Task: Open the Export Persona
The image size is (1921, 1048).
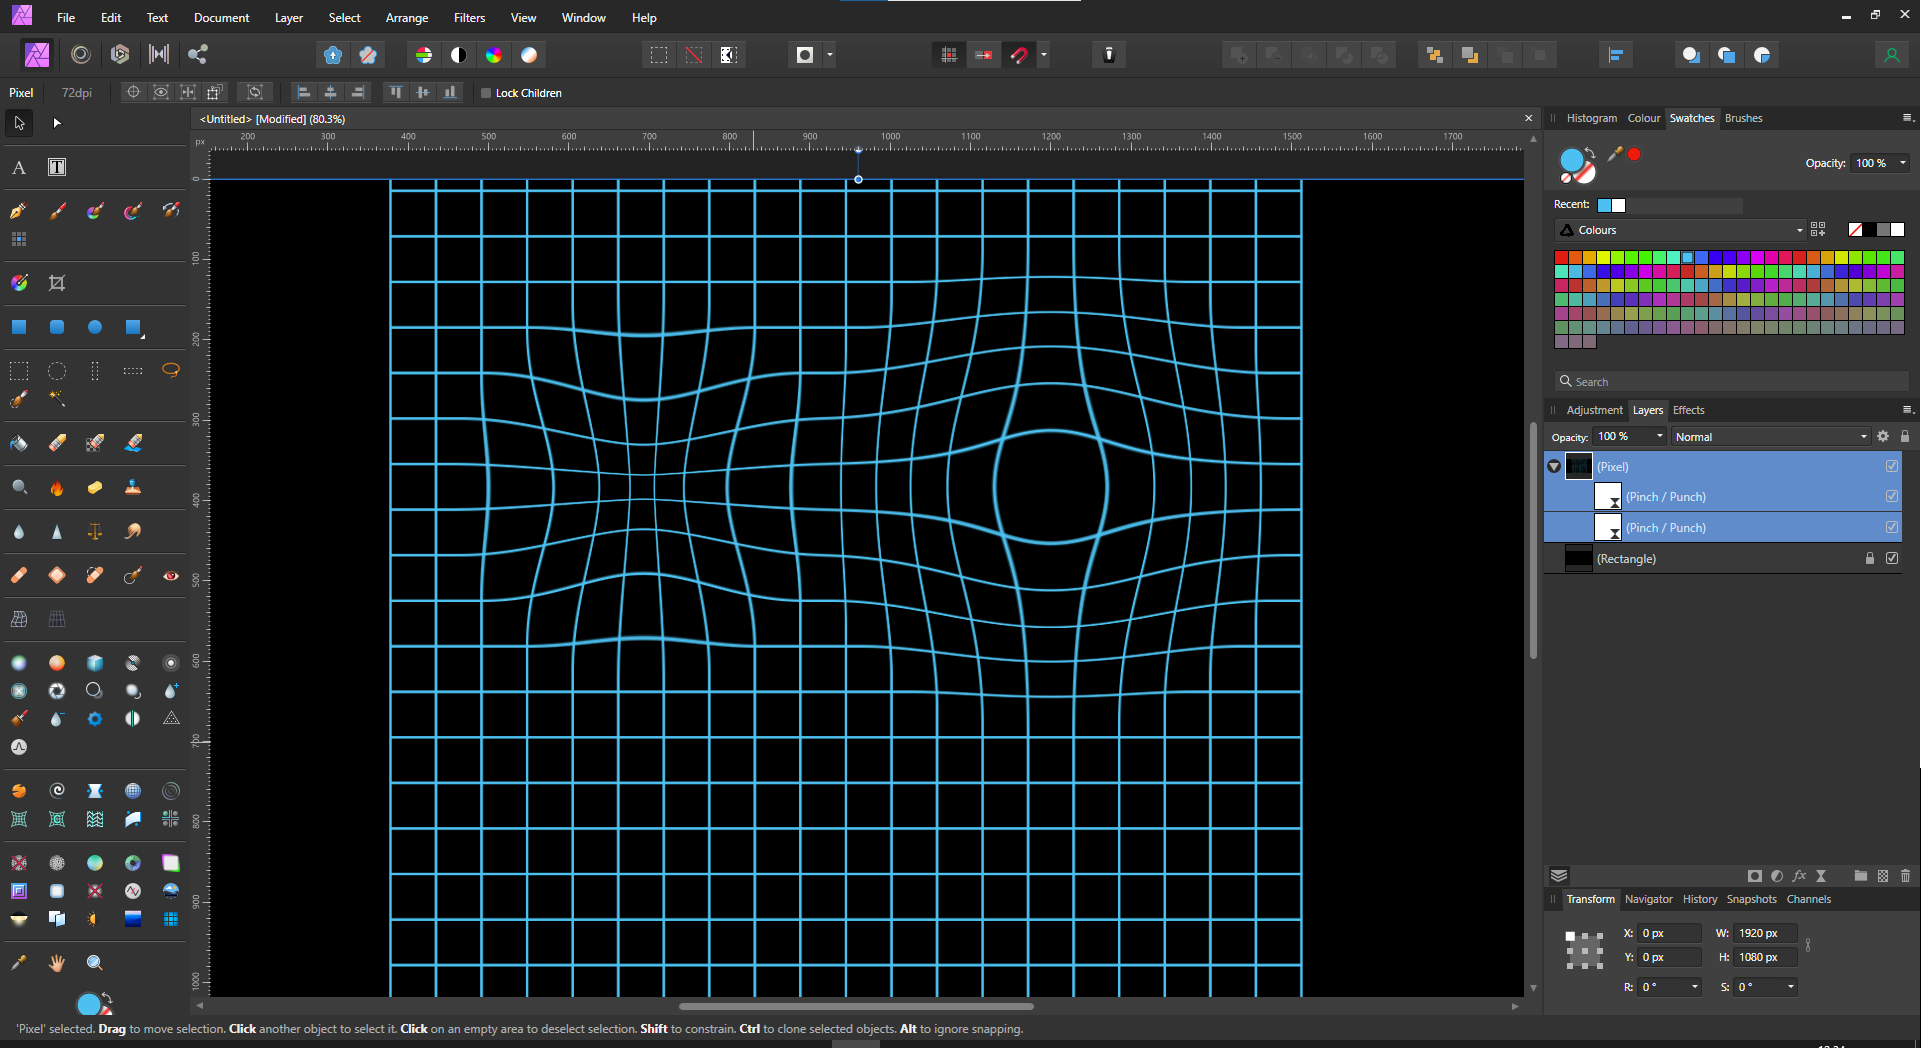Action: (198, 55)
